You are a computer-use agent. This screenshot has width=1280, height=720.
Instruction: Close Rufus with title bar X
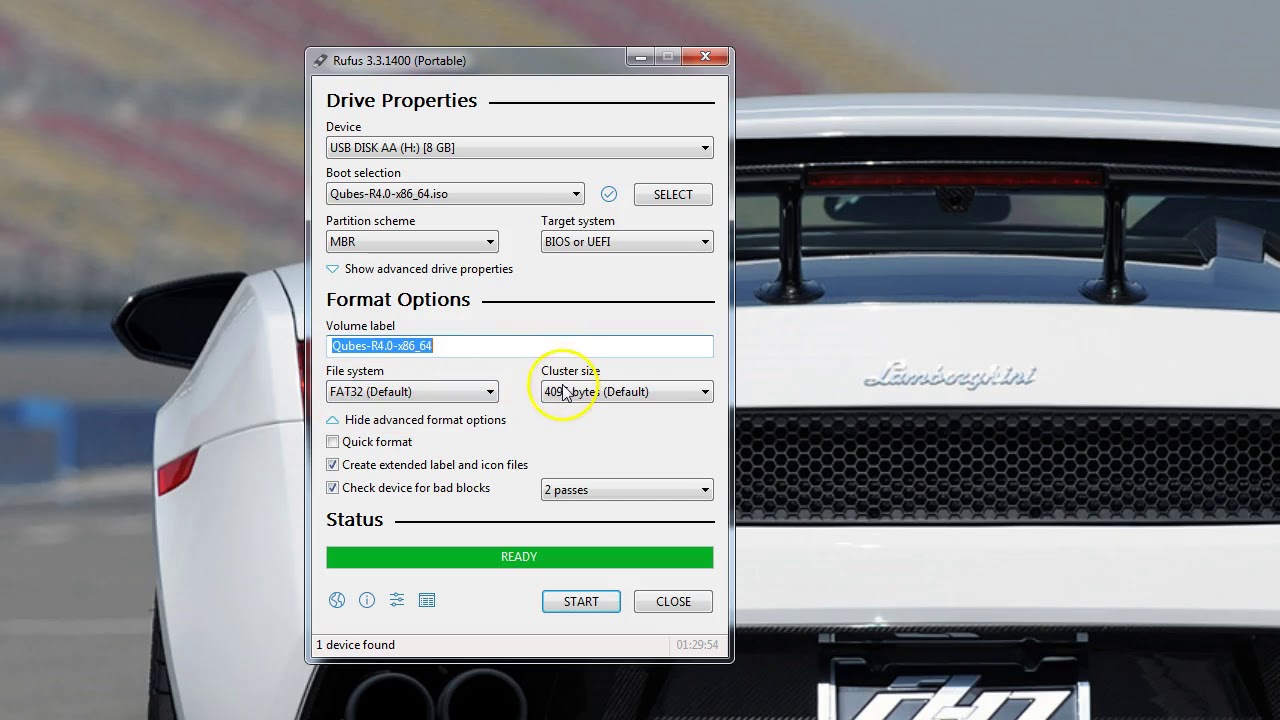(705, 57)
